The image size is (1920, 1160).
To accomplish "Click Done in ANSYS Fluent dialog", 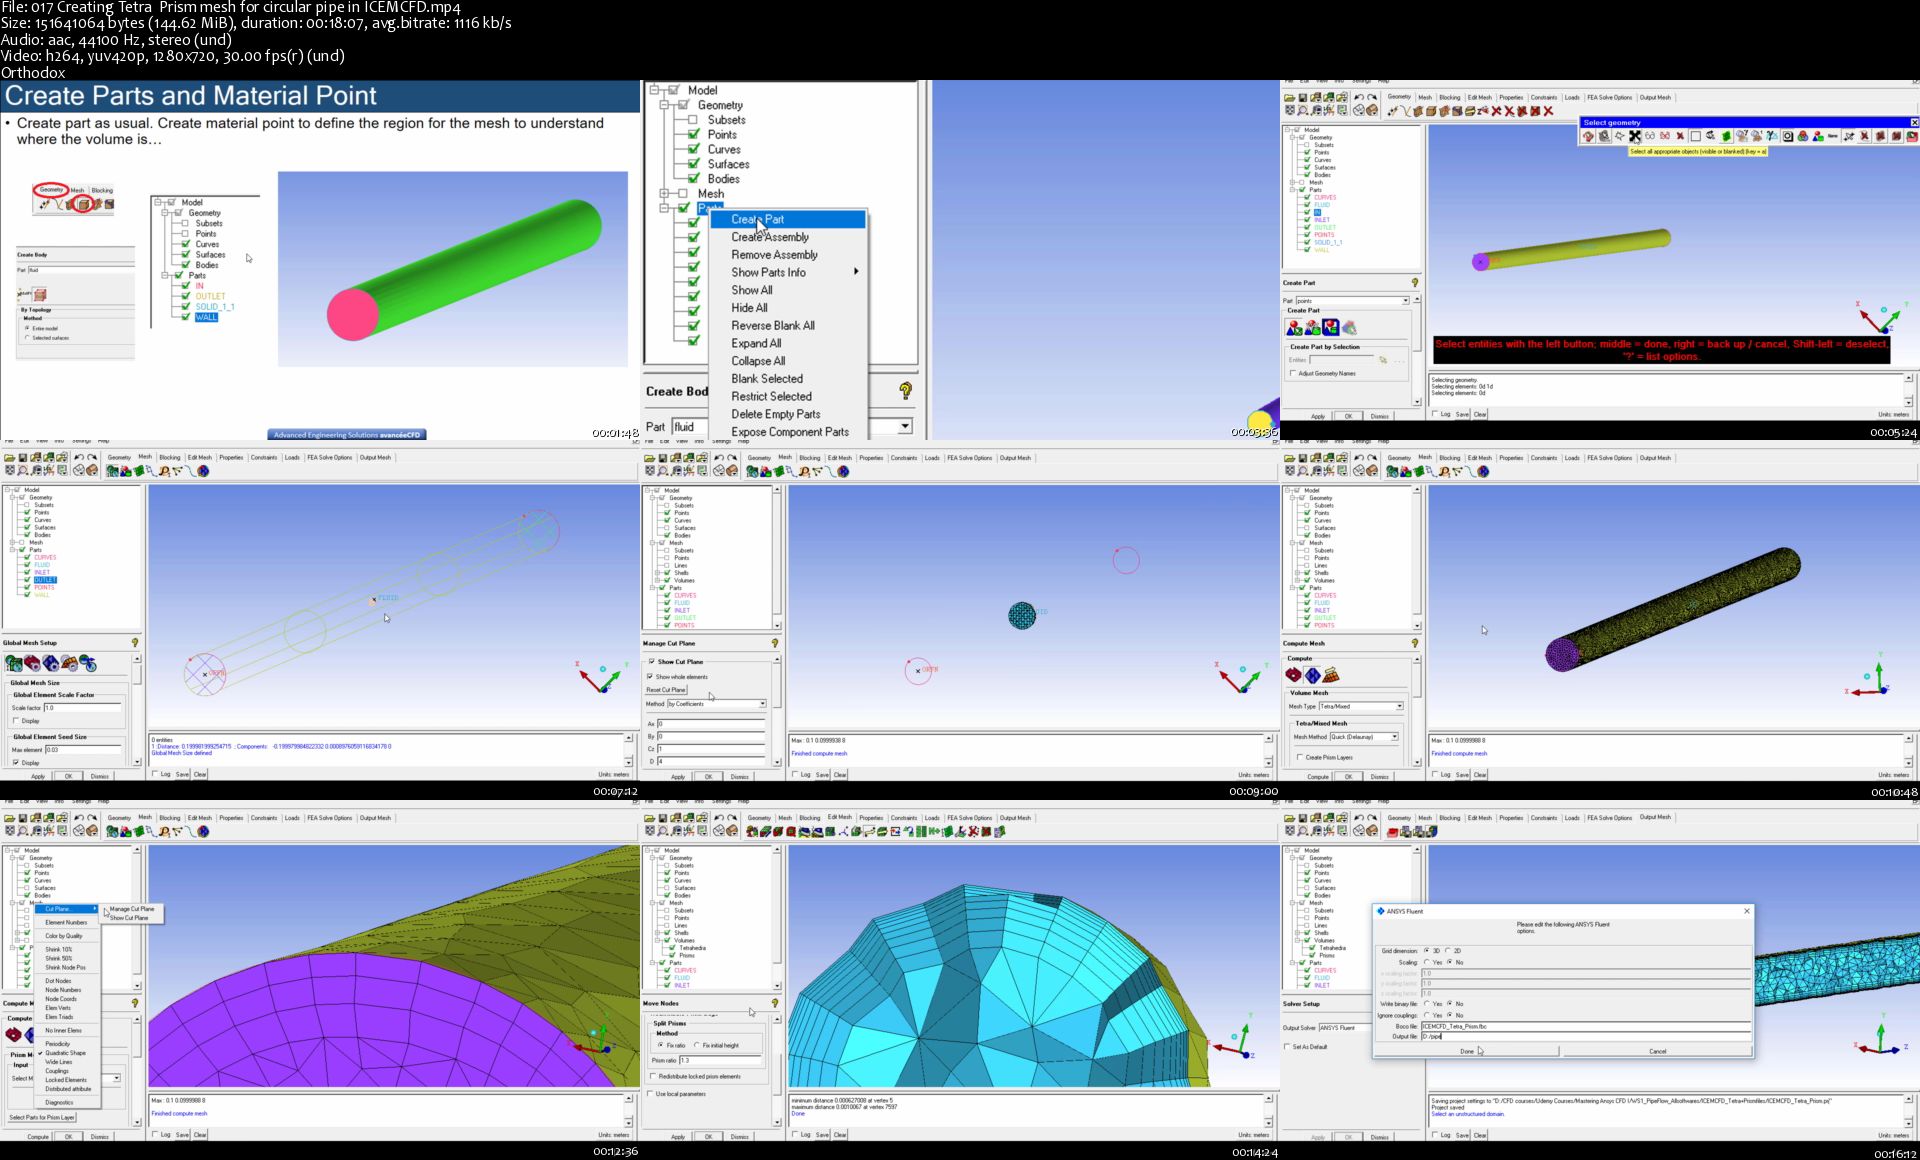I will pos(1467,1051).
